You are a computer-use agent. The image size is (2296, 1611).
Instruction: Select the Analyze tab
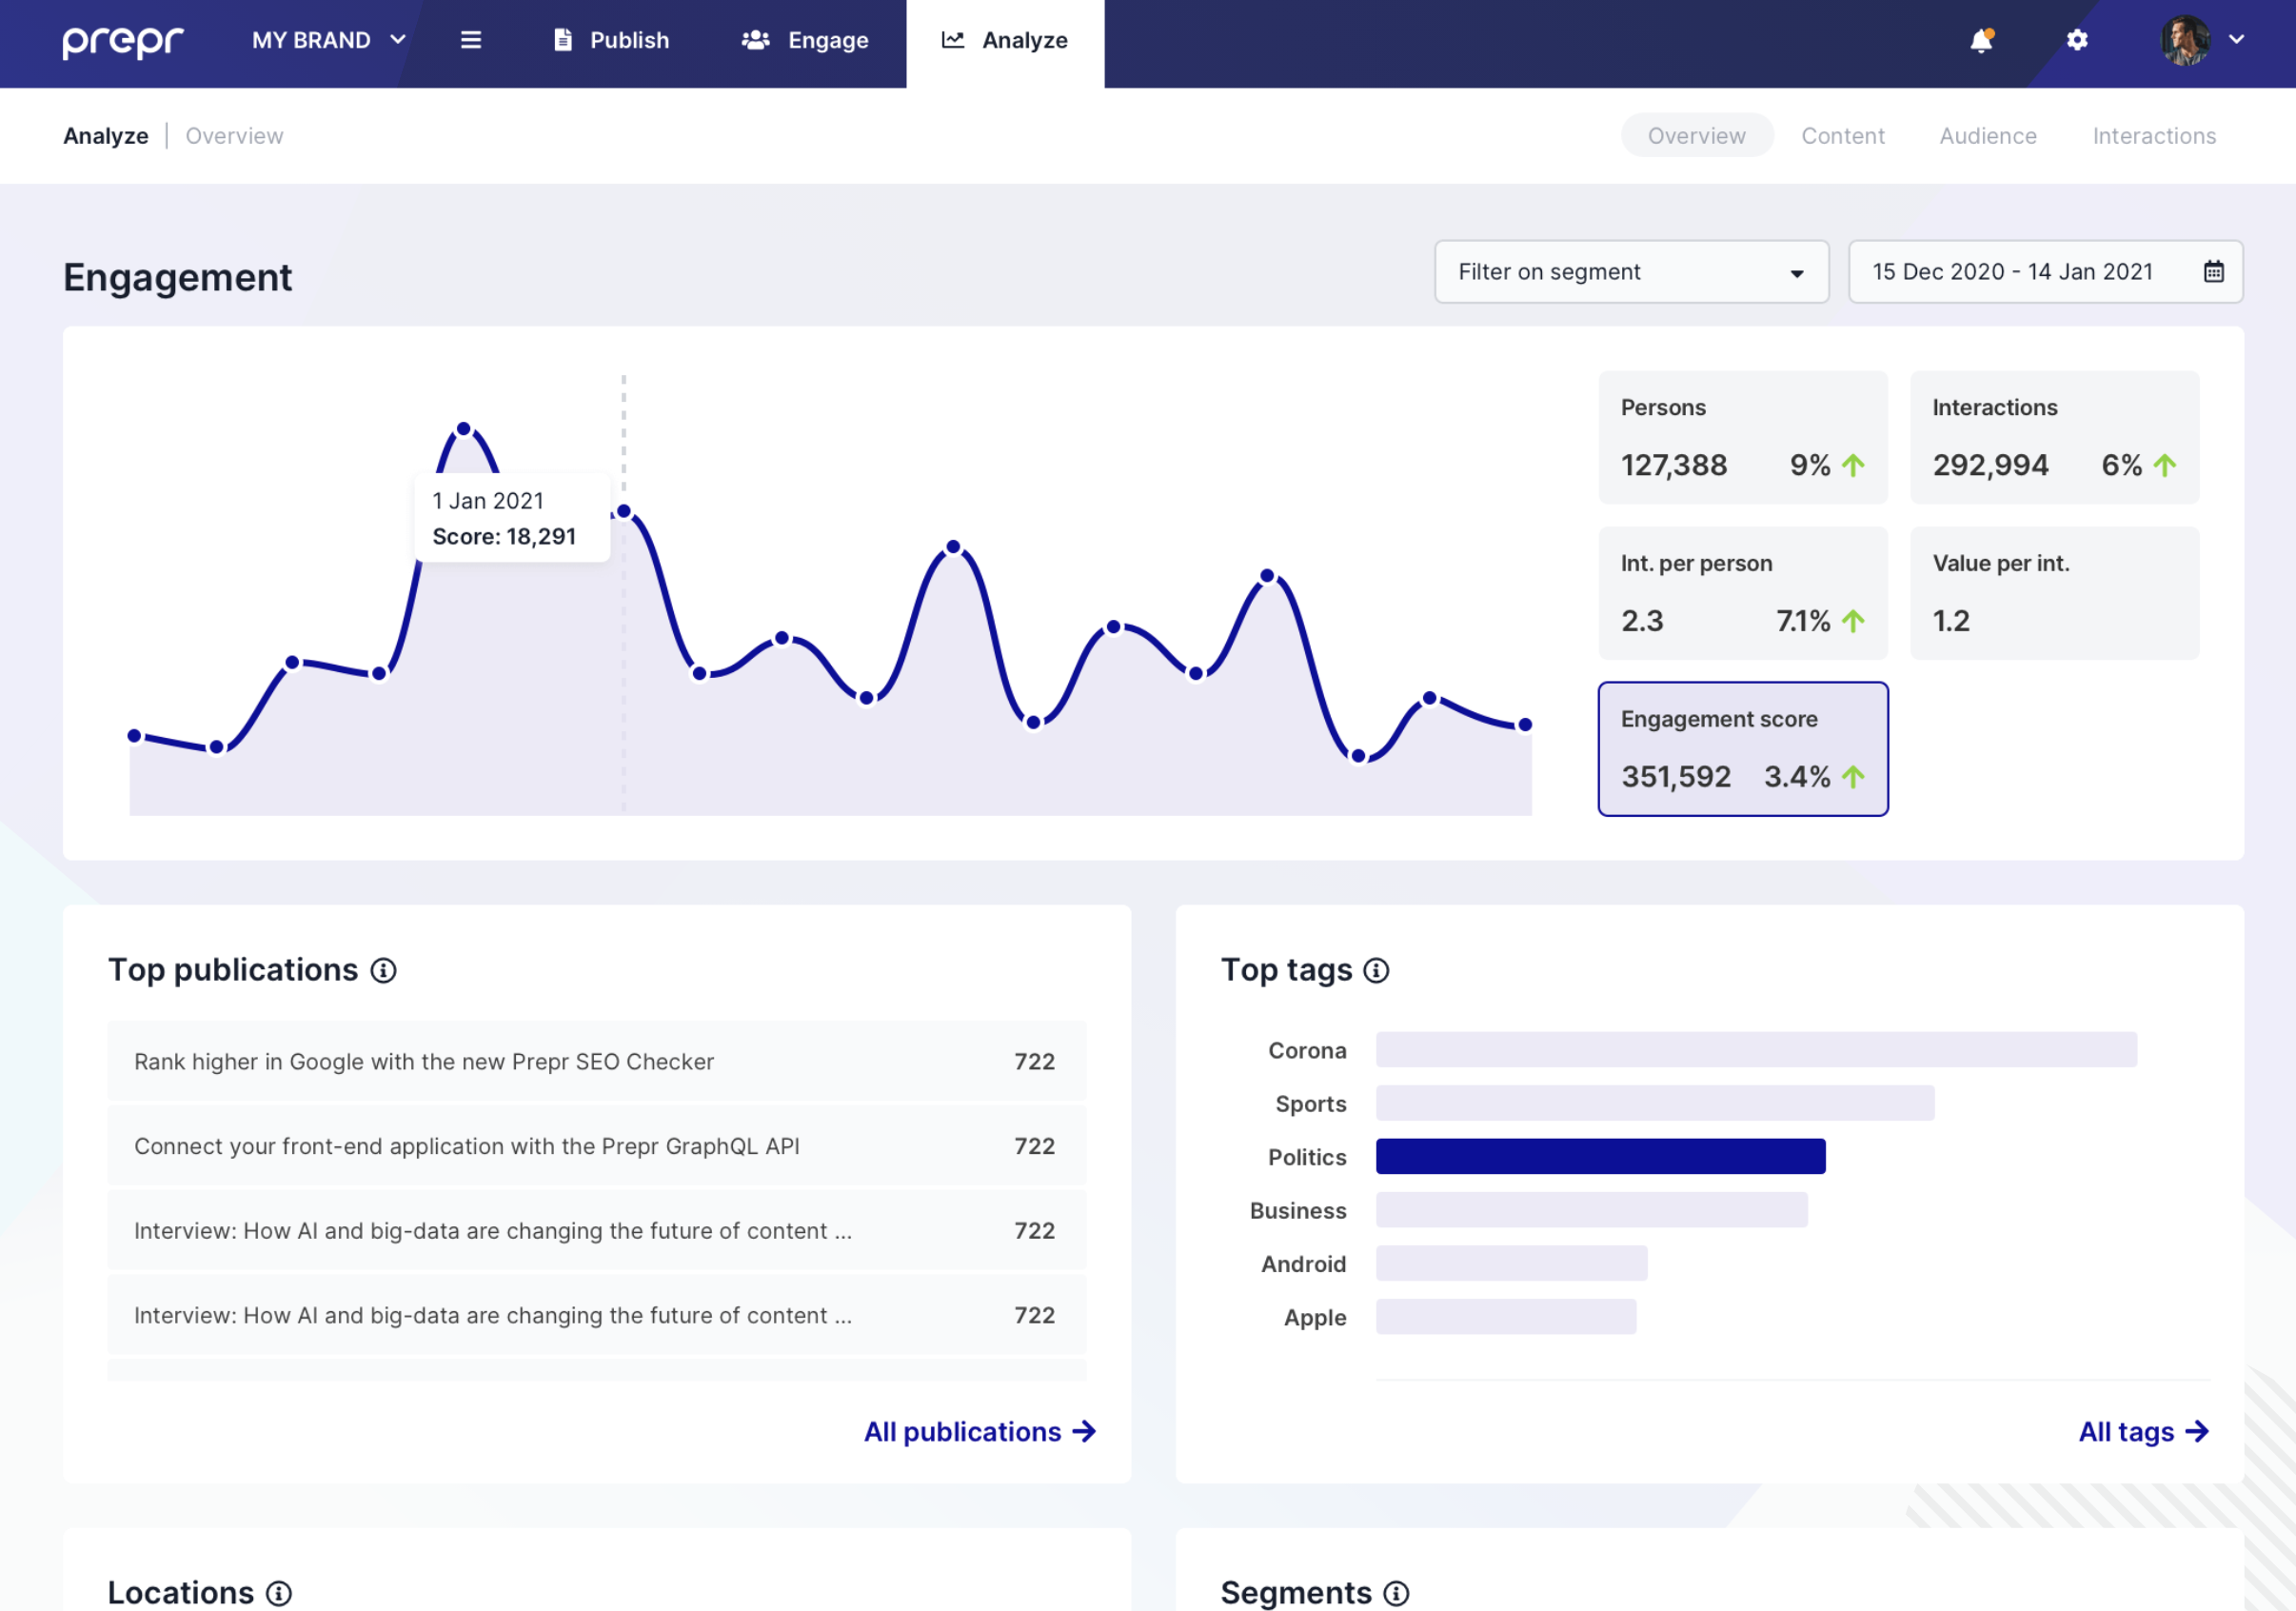pos(1005,43)
